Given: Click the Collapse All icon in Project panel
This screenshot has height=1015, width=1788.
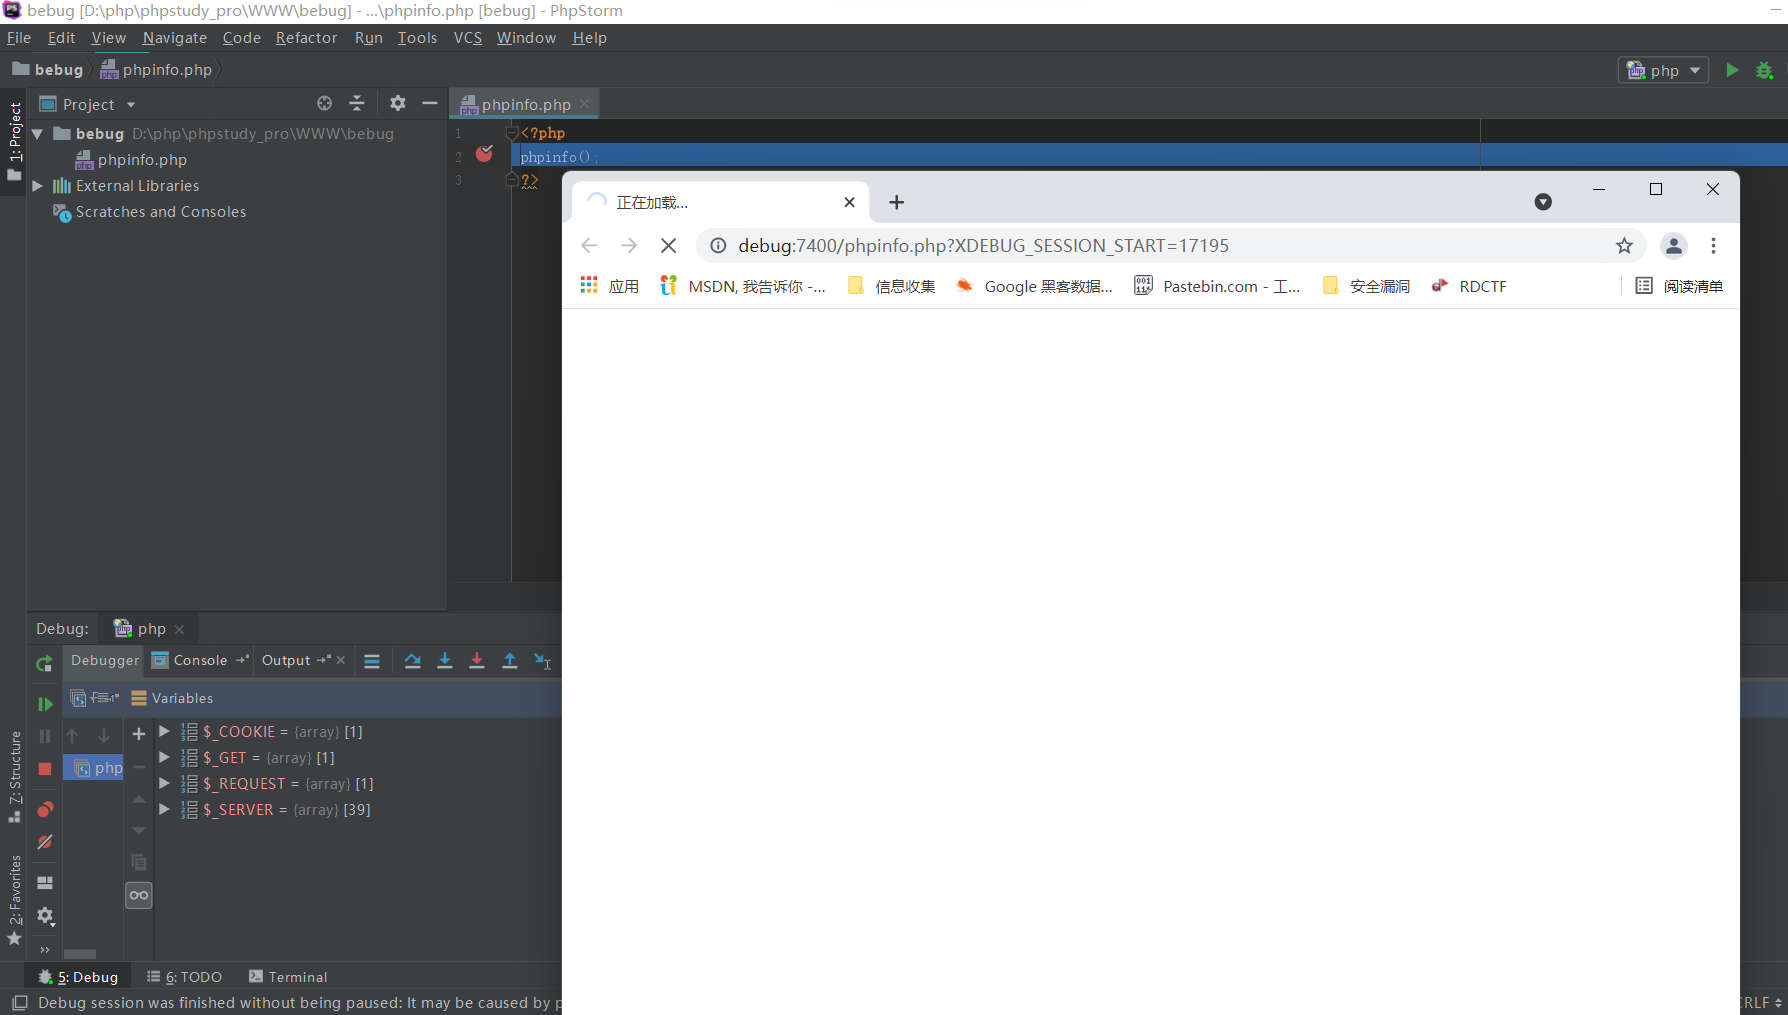Looking at the screenshot, I should (x=357, y=103).
